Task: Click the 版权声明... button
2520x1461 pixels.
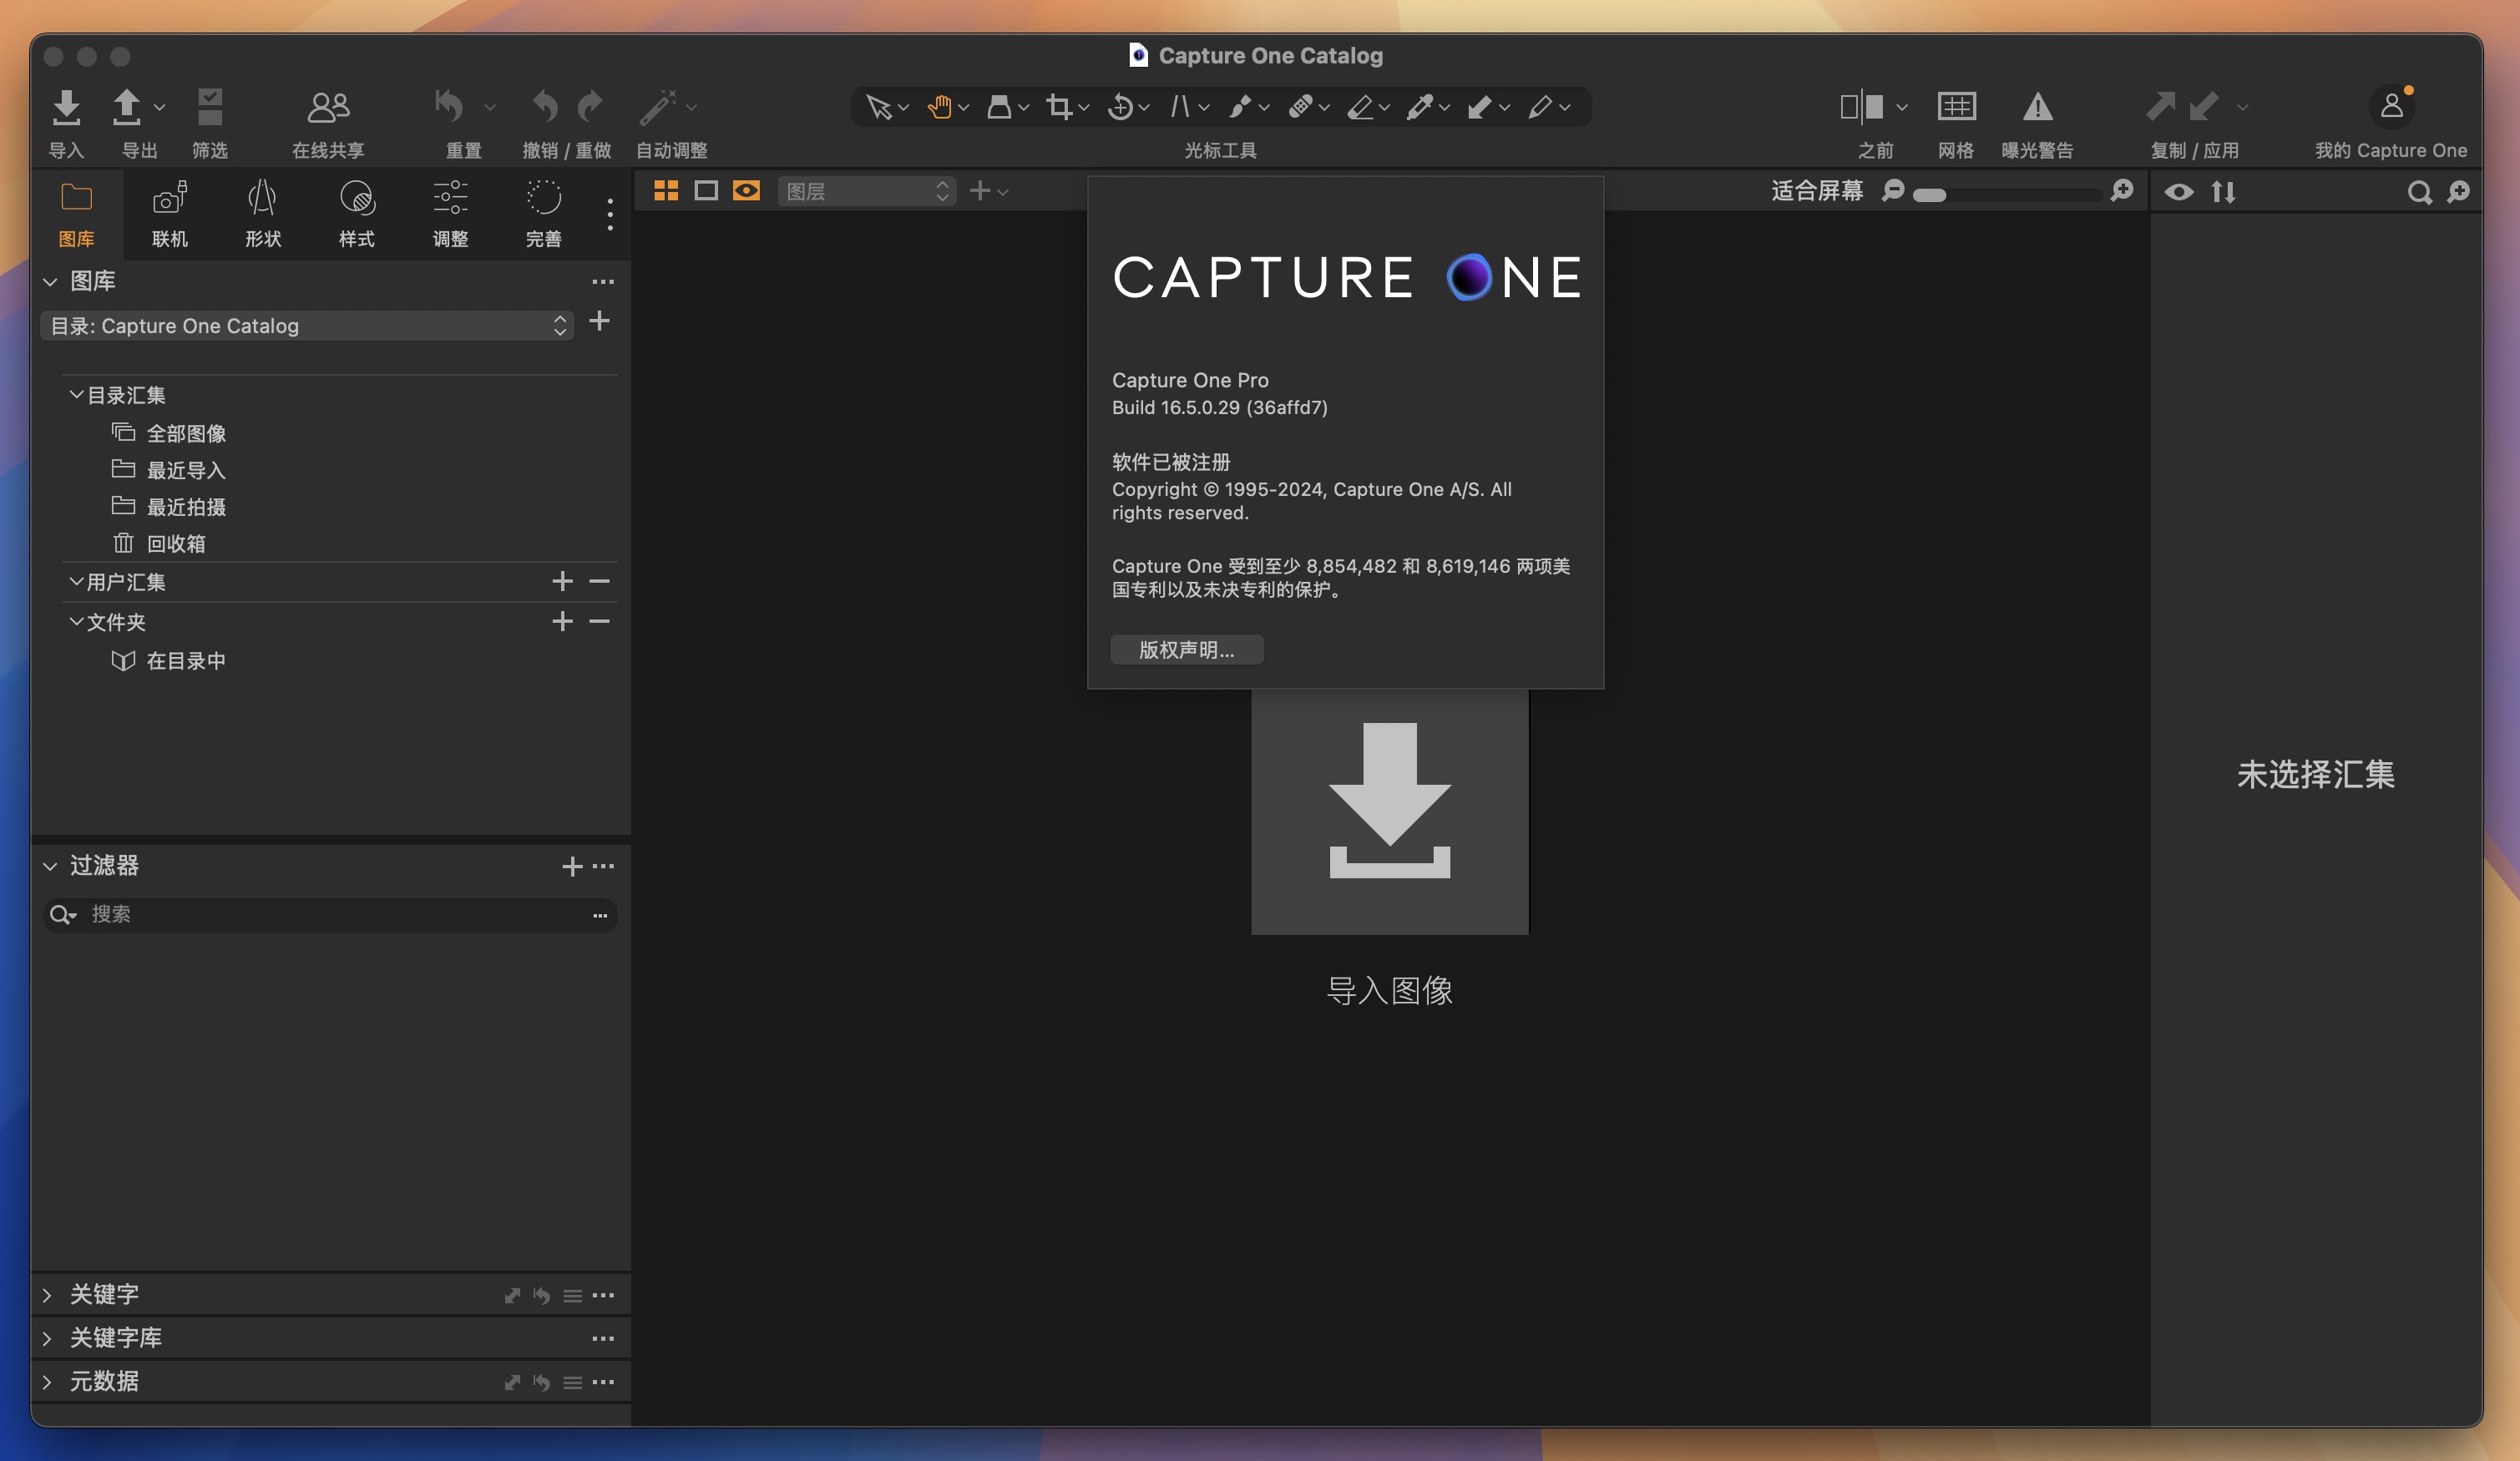Action: (1187, 650)
